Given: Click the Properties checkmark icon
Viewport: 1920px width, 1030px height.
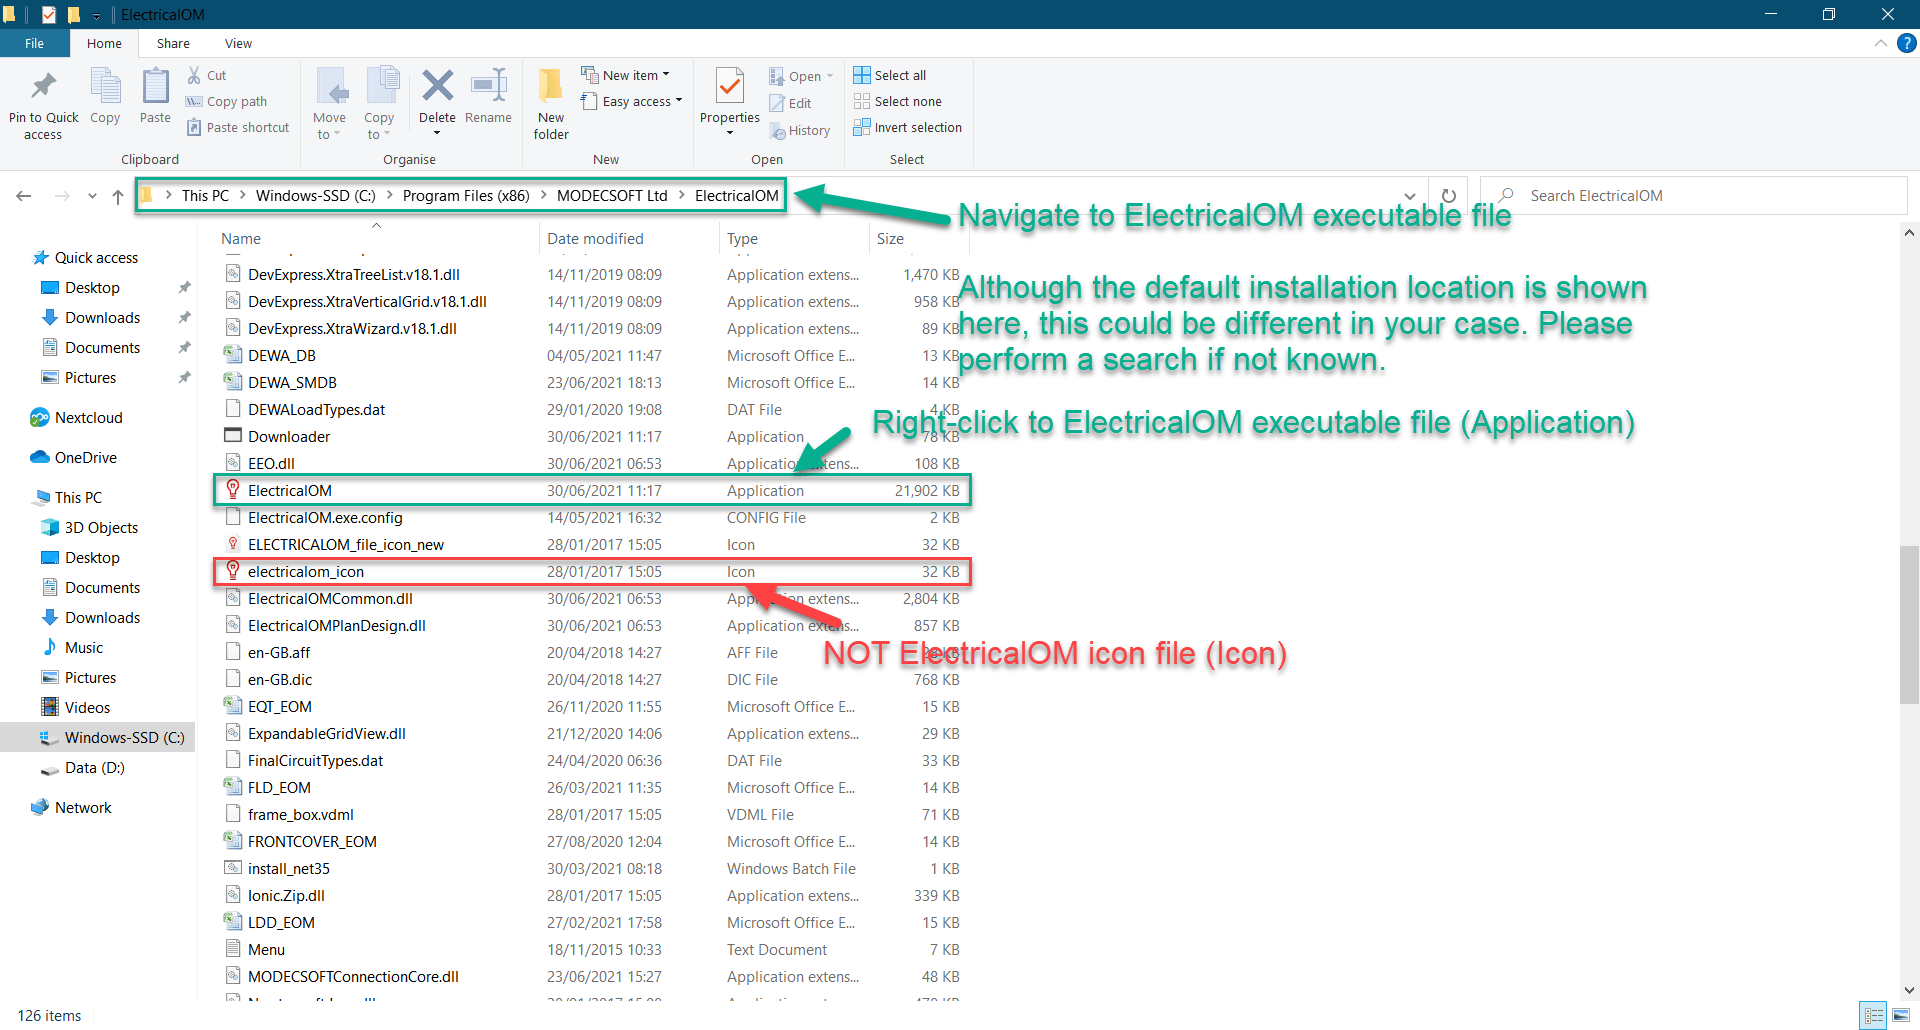Looking at the screenshot, I should (730, 86).
